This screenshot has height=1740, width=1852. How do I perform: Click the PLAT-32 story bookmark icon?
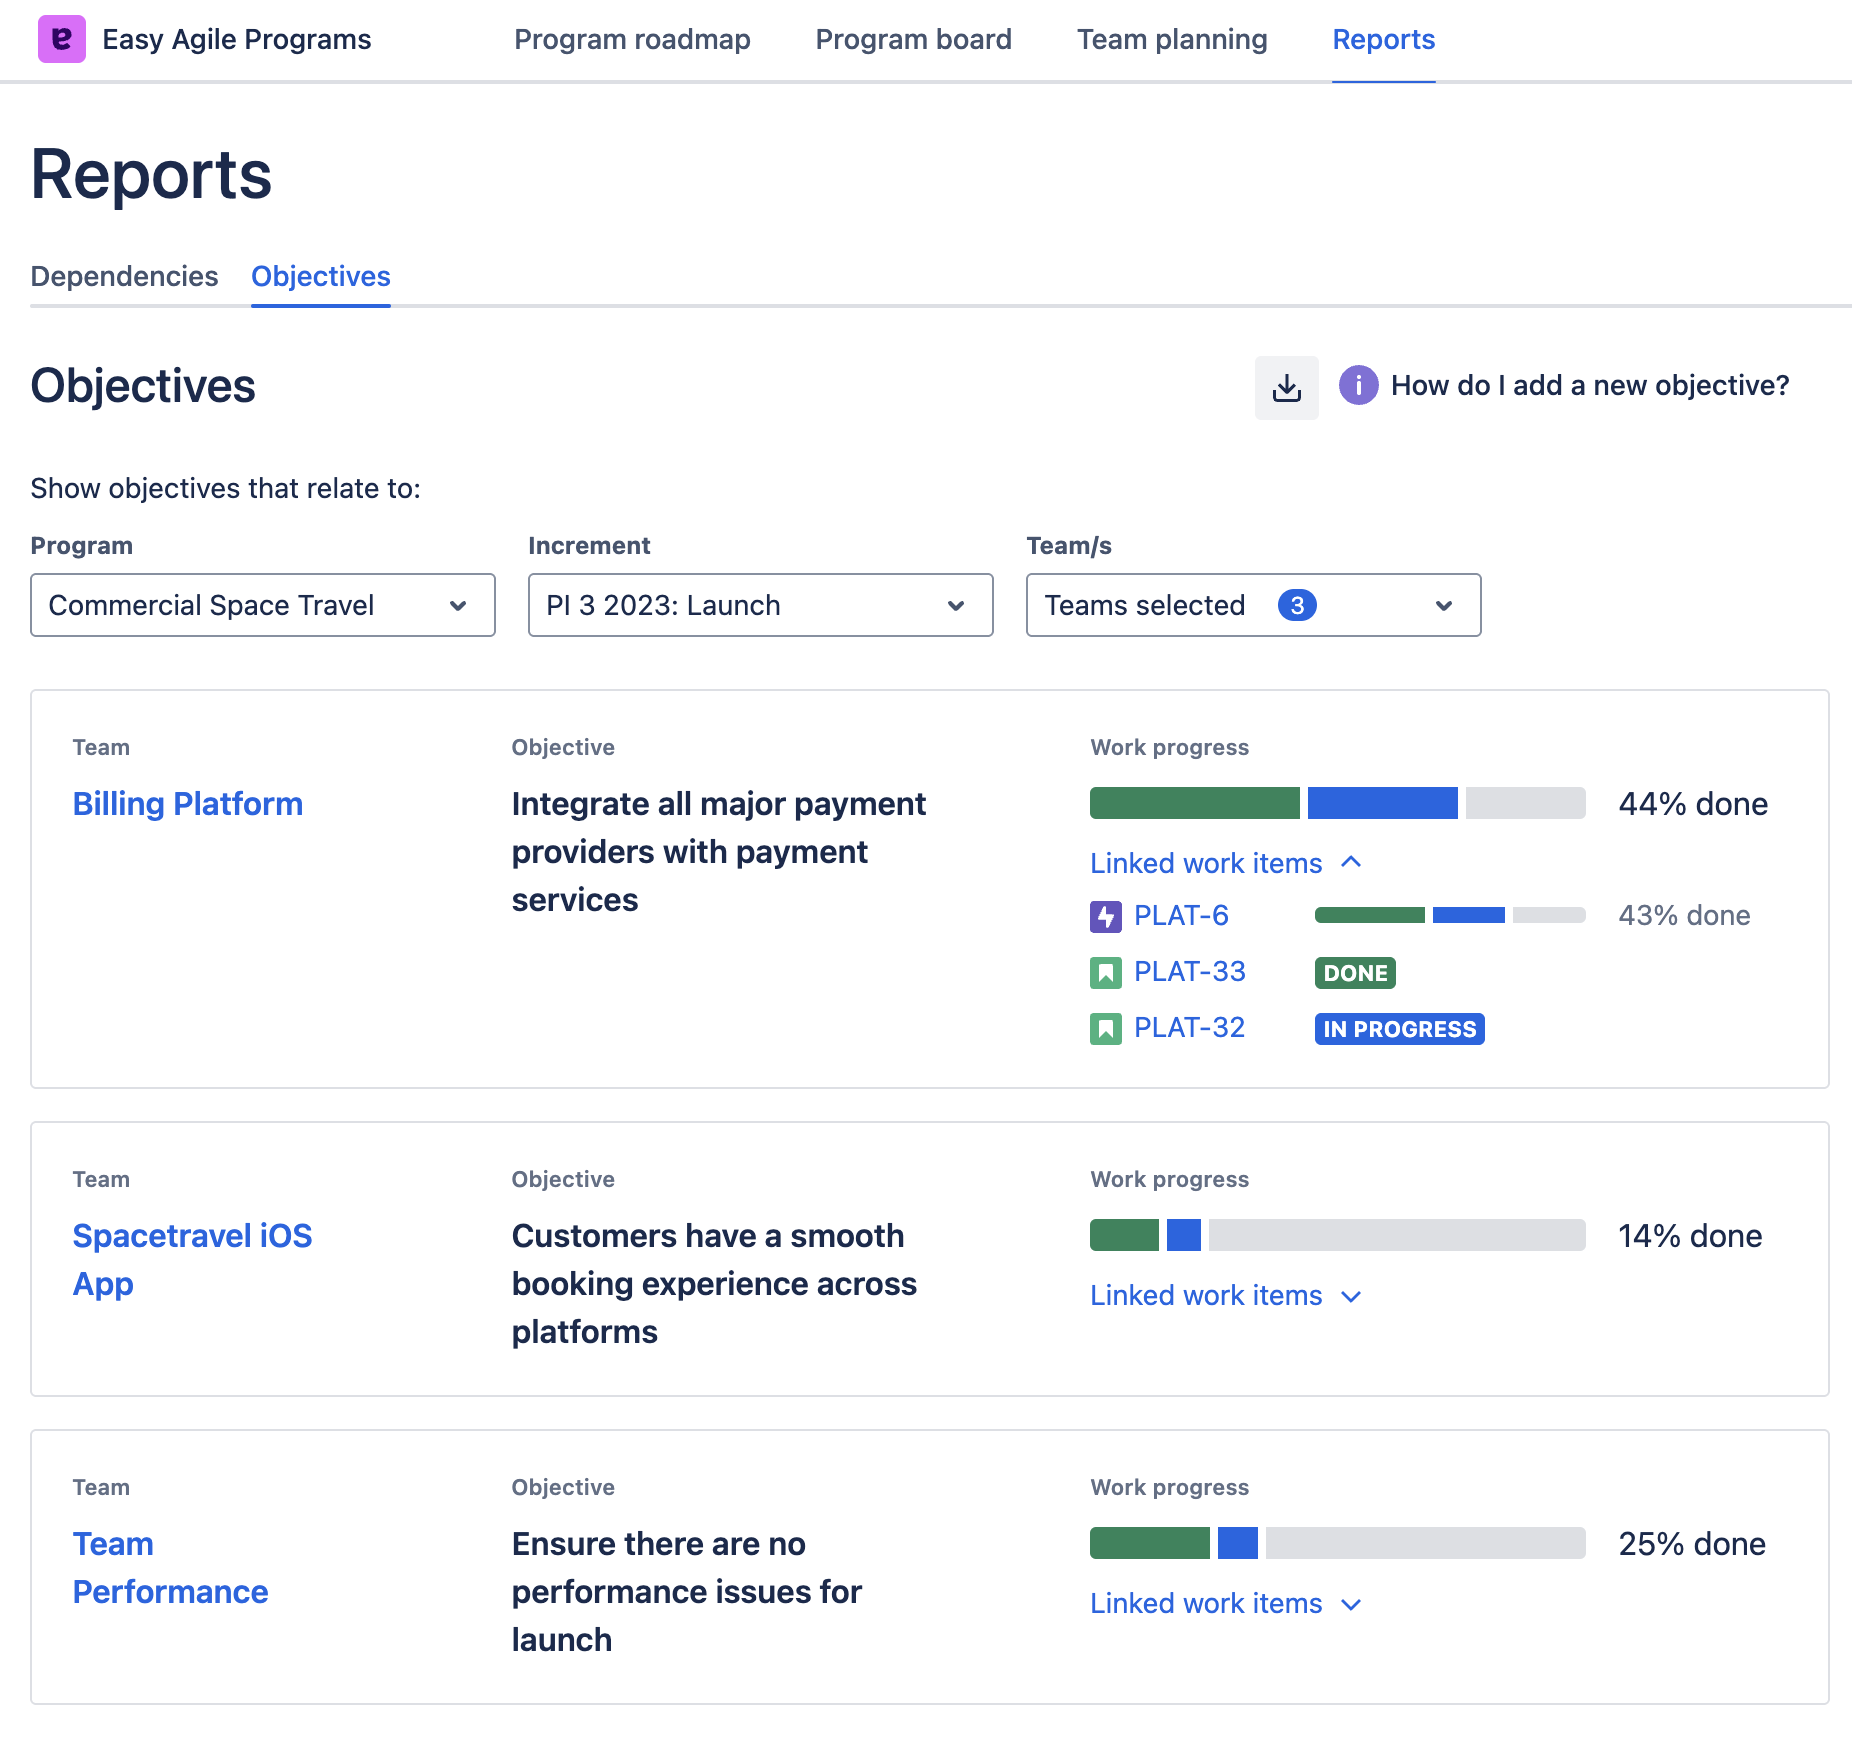pos(1105,1028)
